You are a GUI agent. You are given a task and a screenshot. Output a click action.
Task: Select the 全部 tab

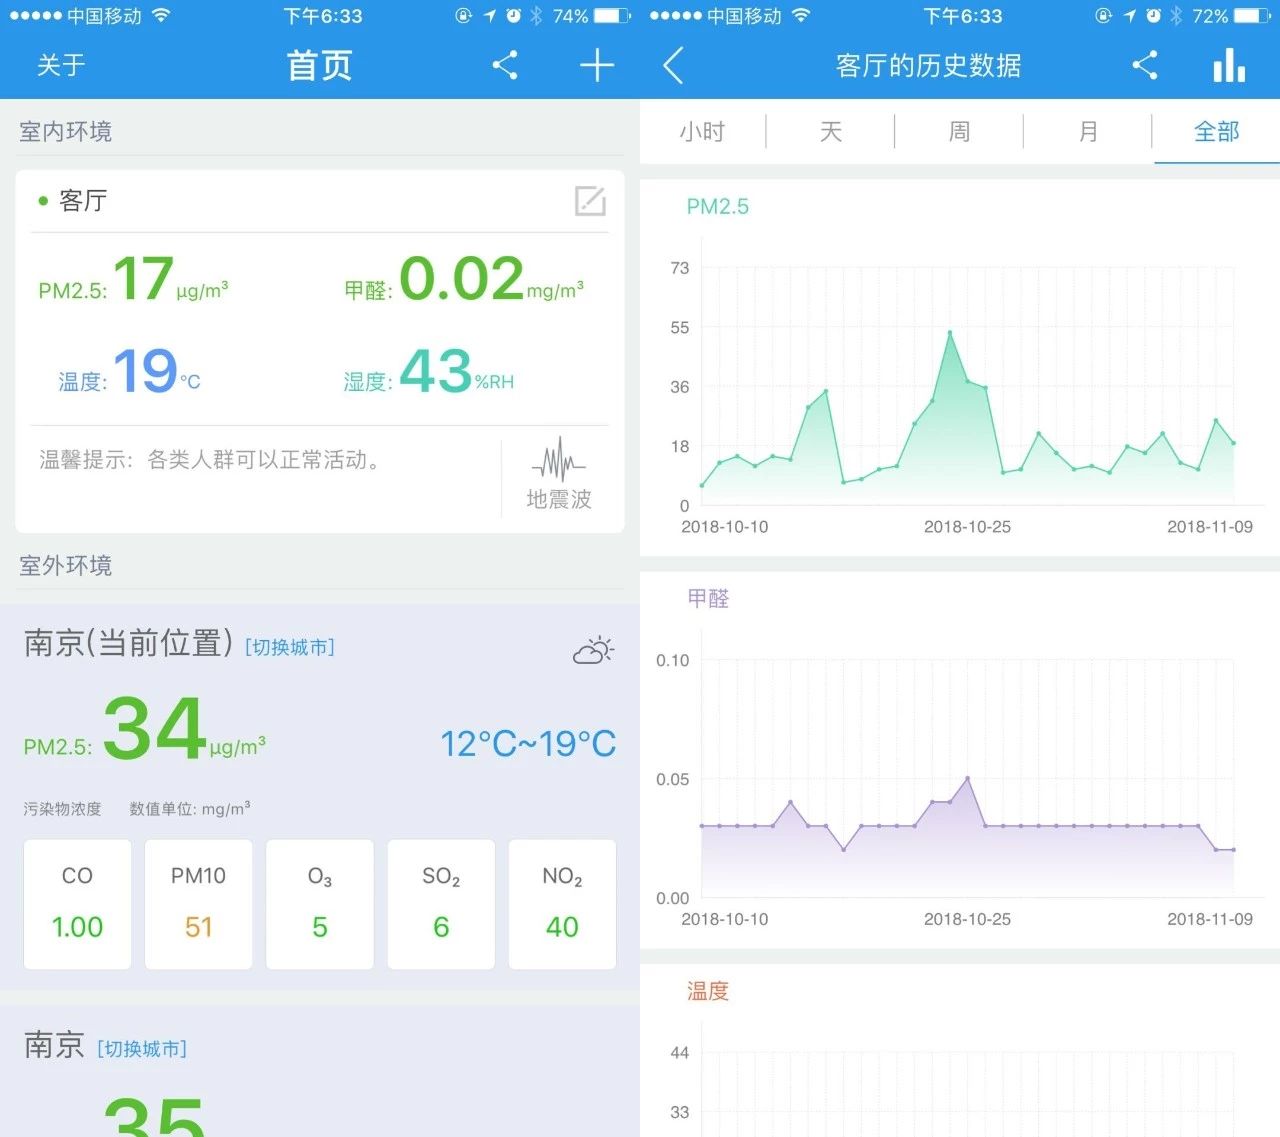1216,132
